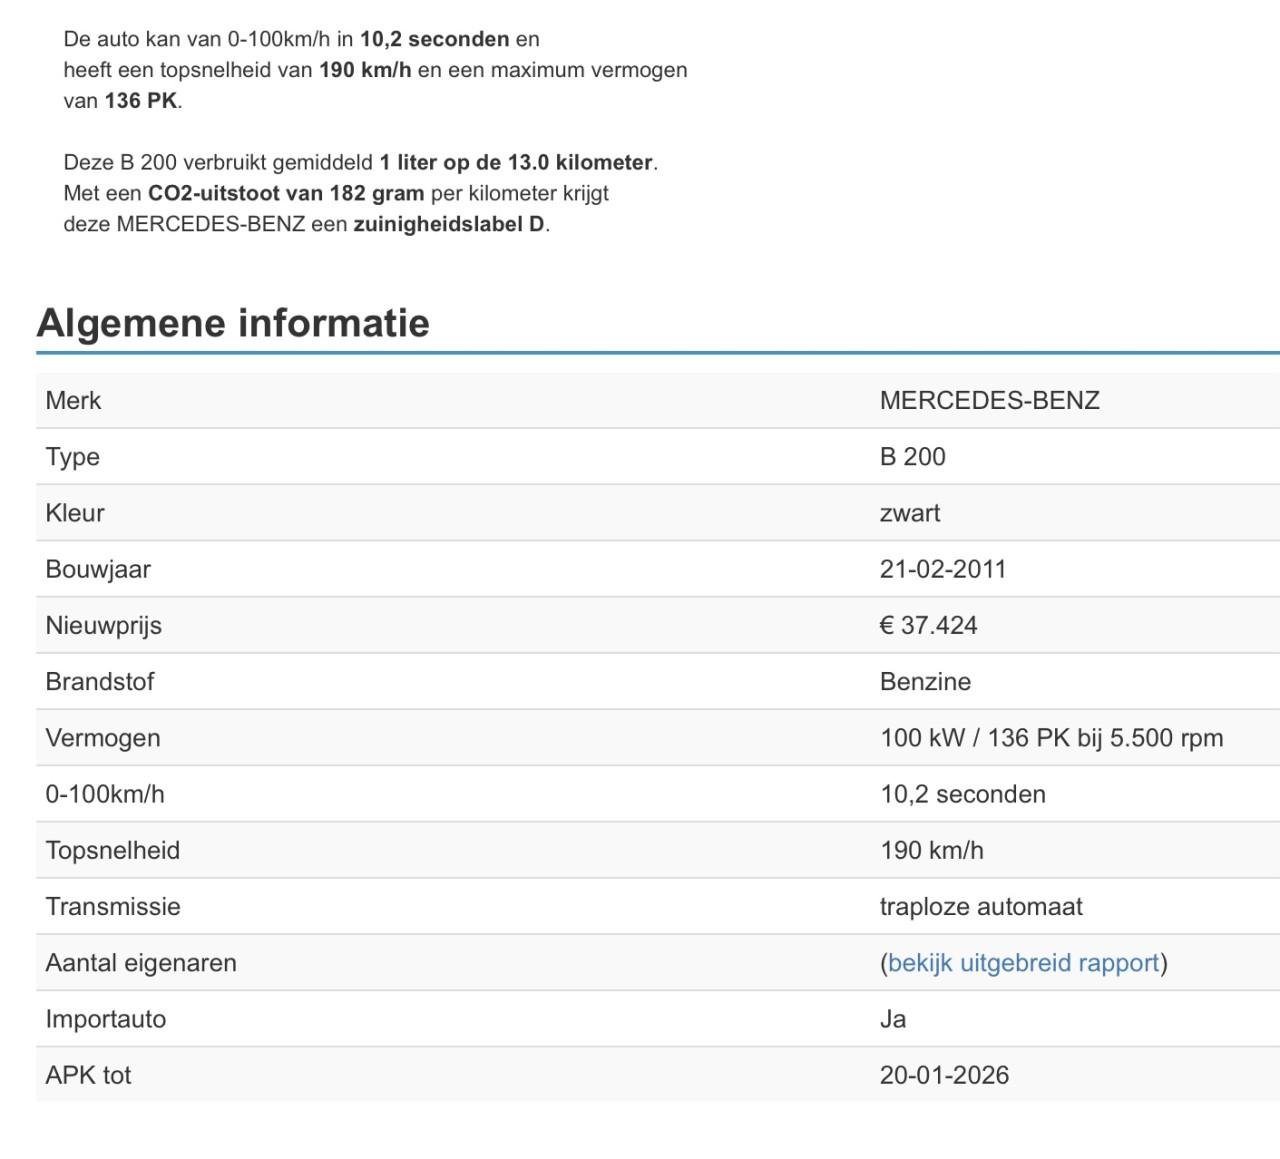Click the MERCEDES-BENZ value in Merk row
This screenshot has width=1280, height=1159.
pyautogui.click(x=989, y=401)
